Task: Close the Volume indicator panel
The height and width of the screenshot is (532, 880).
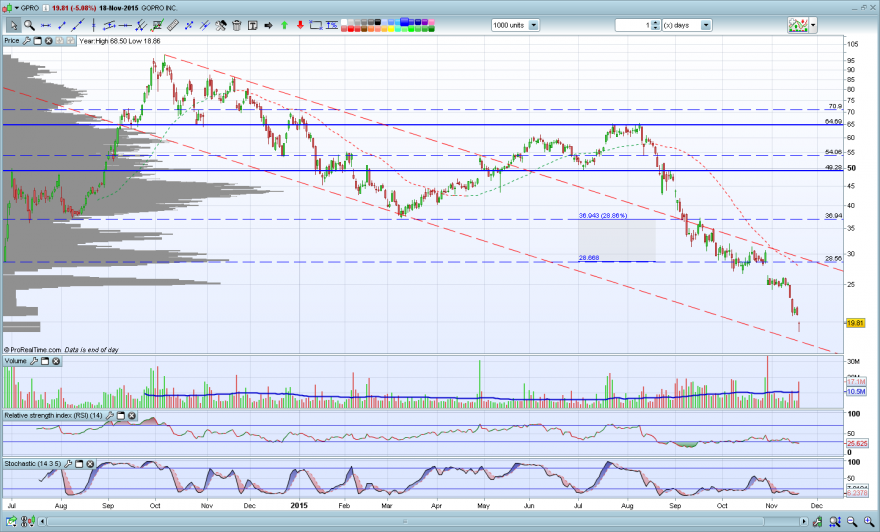Action: (x=56, y=361)
